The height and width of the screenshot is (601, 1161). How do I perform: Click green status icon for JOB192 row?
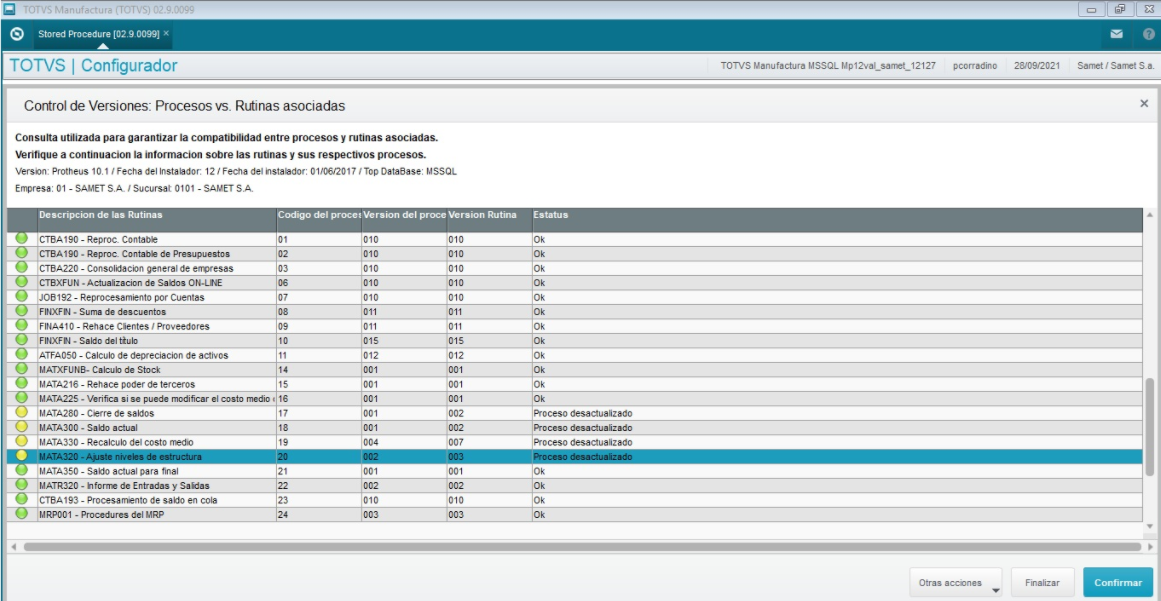point(21,297)
